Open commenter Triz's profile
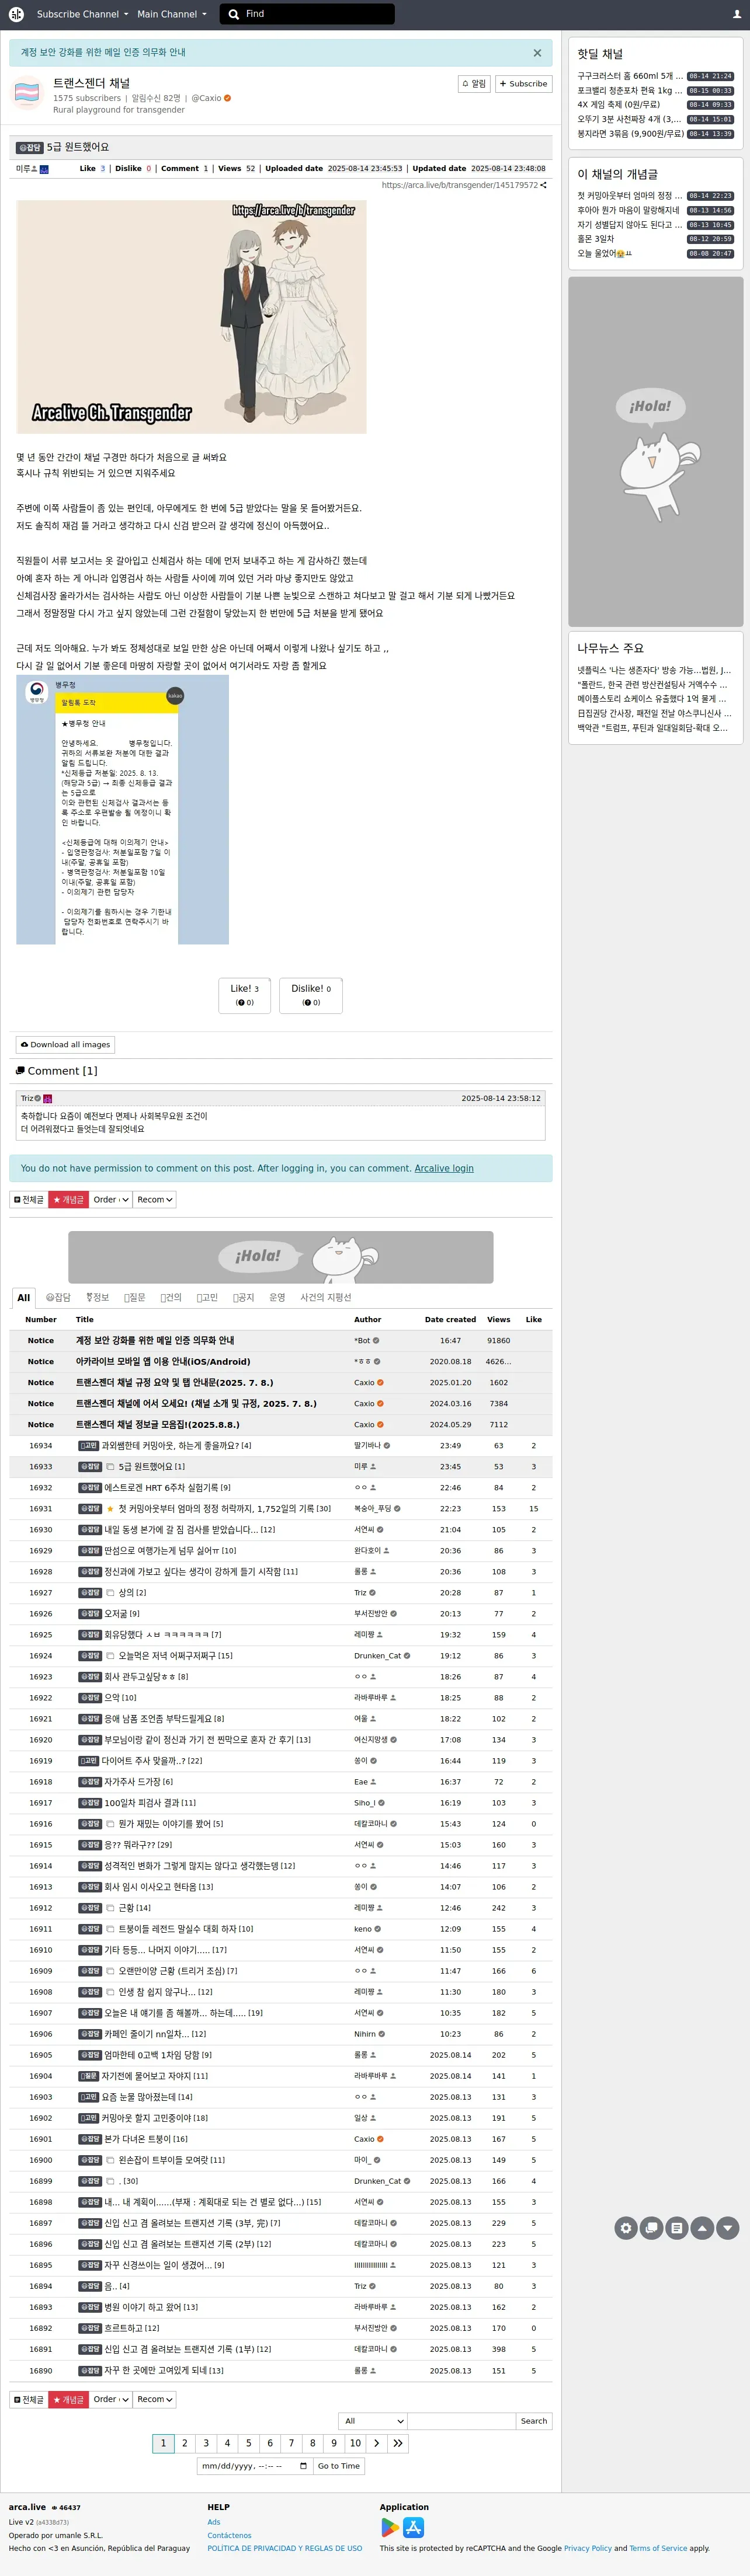Screen dimensions: 750x2576 pyautogui.click(x=28, y=1098)
